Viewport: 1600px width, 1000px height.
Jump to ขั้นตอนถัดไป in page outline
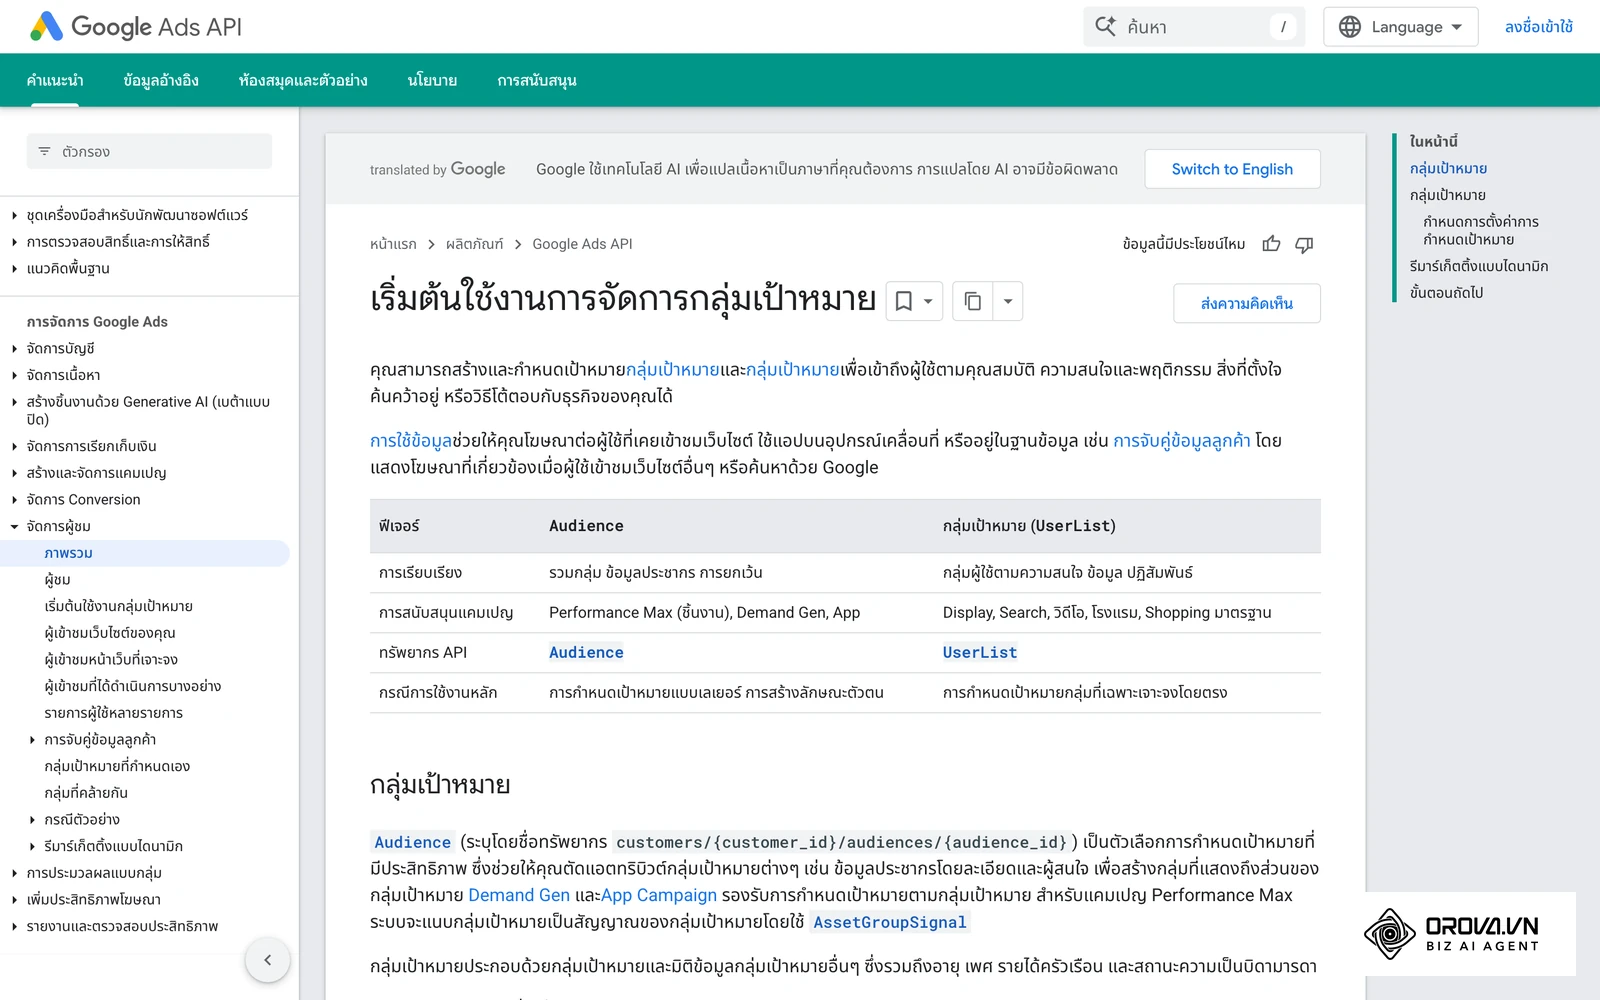(1446, 292)
